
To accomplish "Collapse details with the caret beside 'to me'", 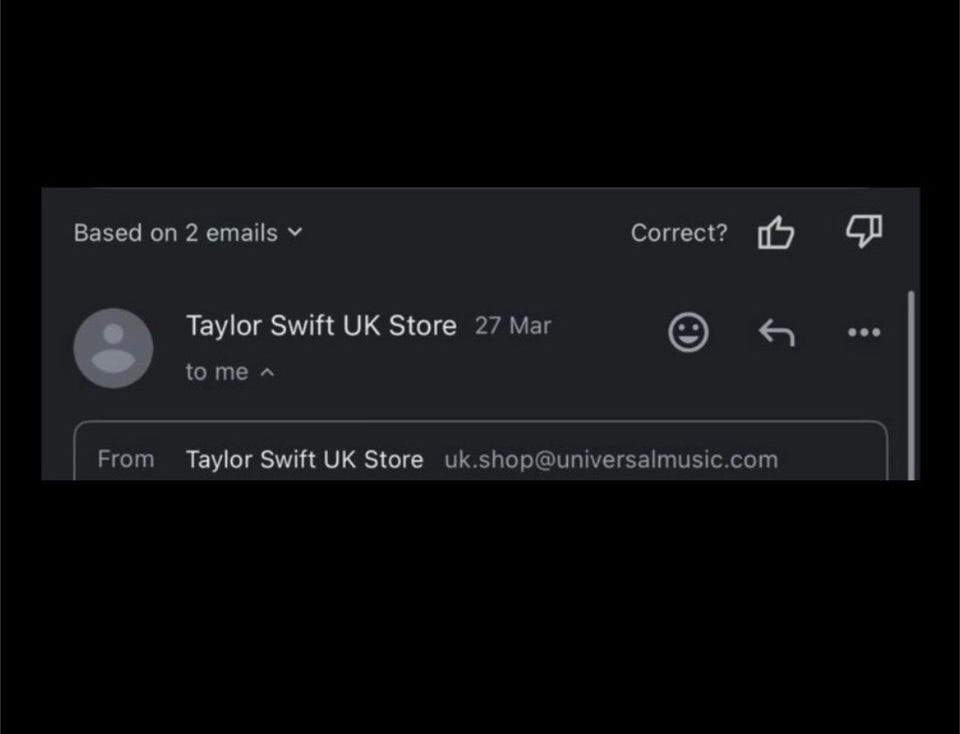I will tap(267, 372).
